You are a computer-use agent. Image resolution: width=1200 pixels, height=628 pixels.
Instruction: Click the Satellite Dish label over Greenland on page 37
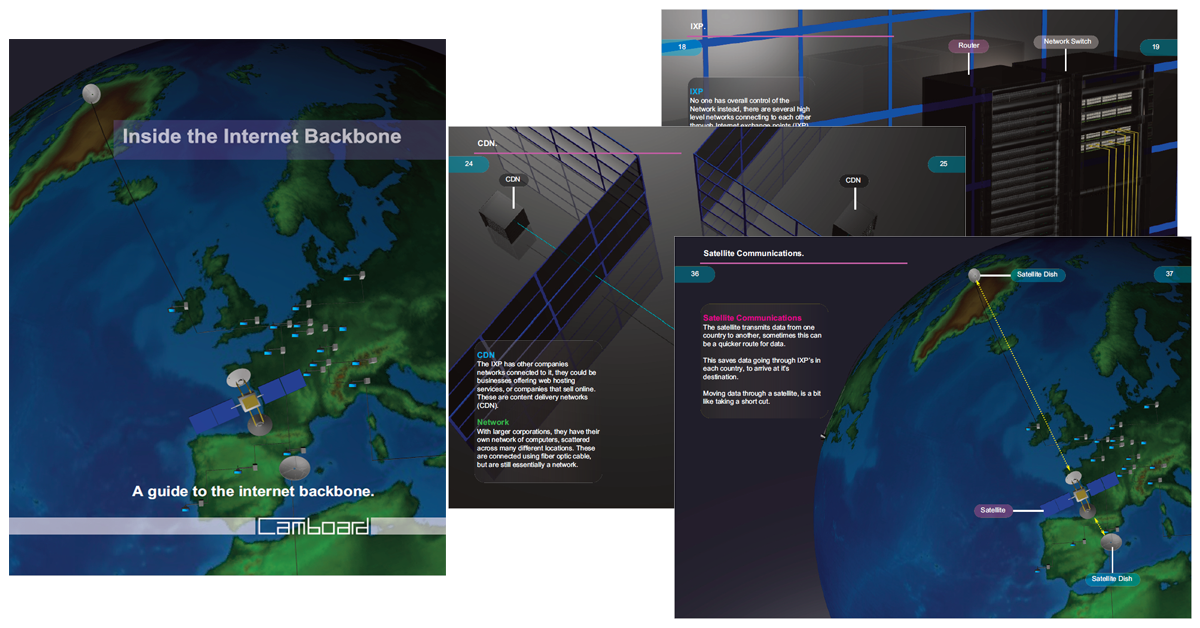pos(1036,274)
